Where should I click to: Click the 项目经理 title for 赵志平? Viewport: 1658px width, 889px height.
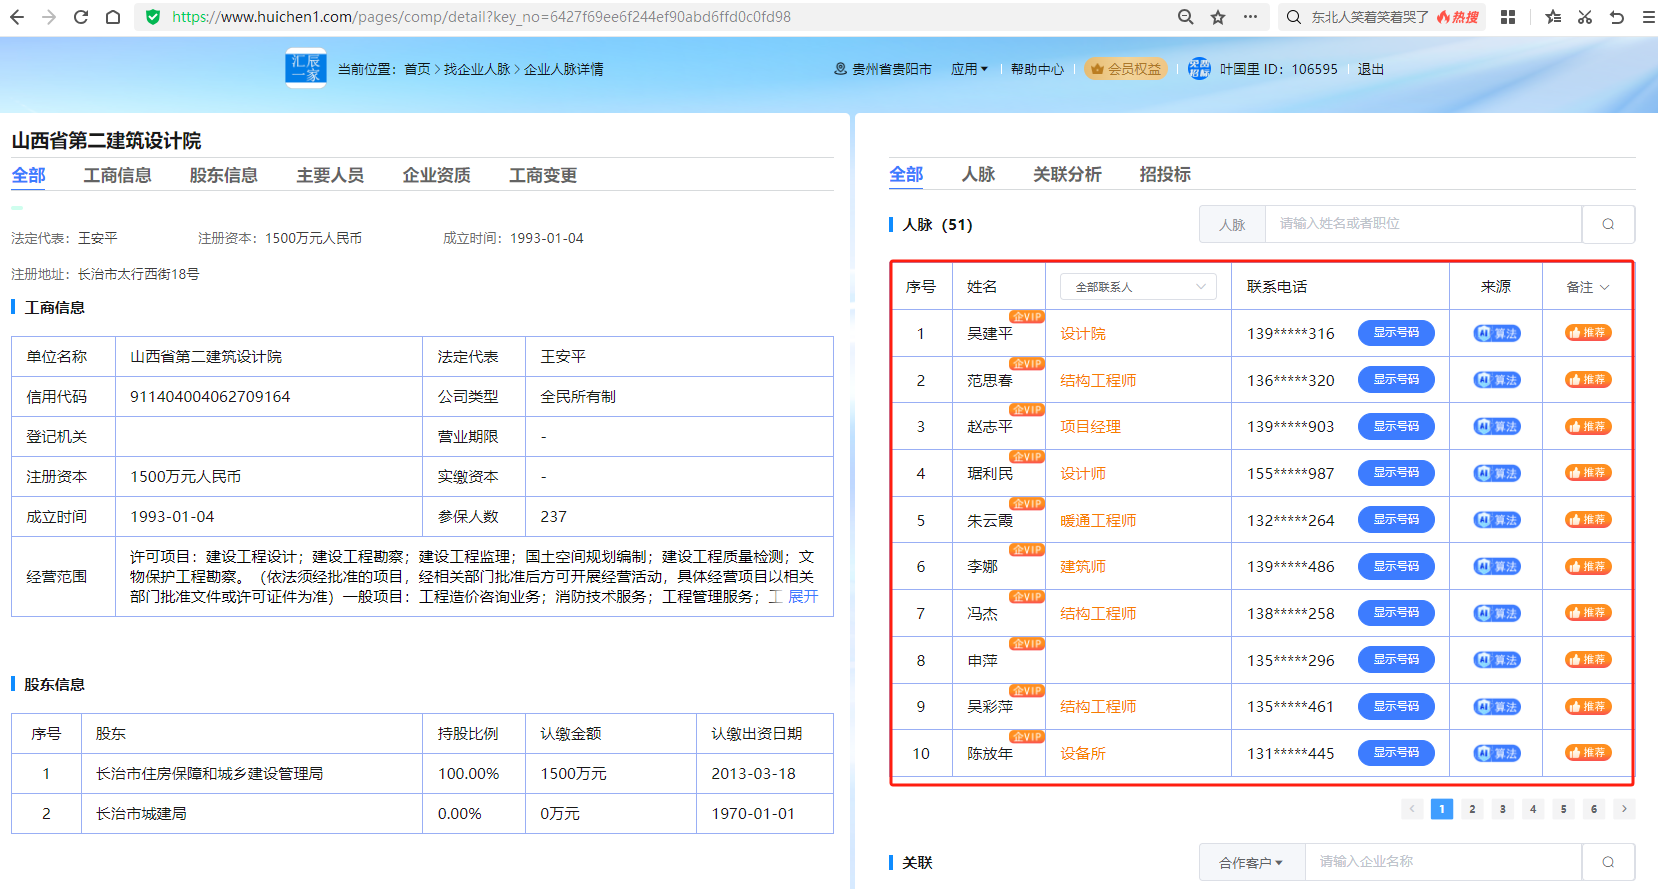[1090, 427]
